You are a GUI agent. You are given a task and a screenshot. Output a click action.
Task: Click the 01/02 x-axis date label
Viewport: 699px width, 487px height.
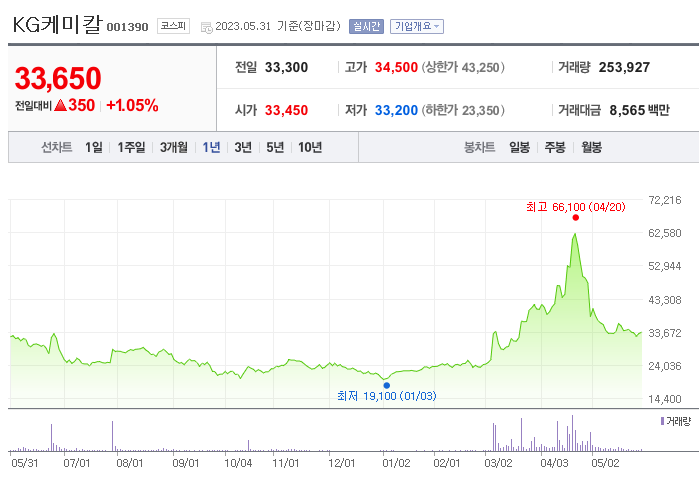[396, 463]
